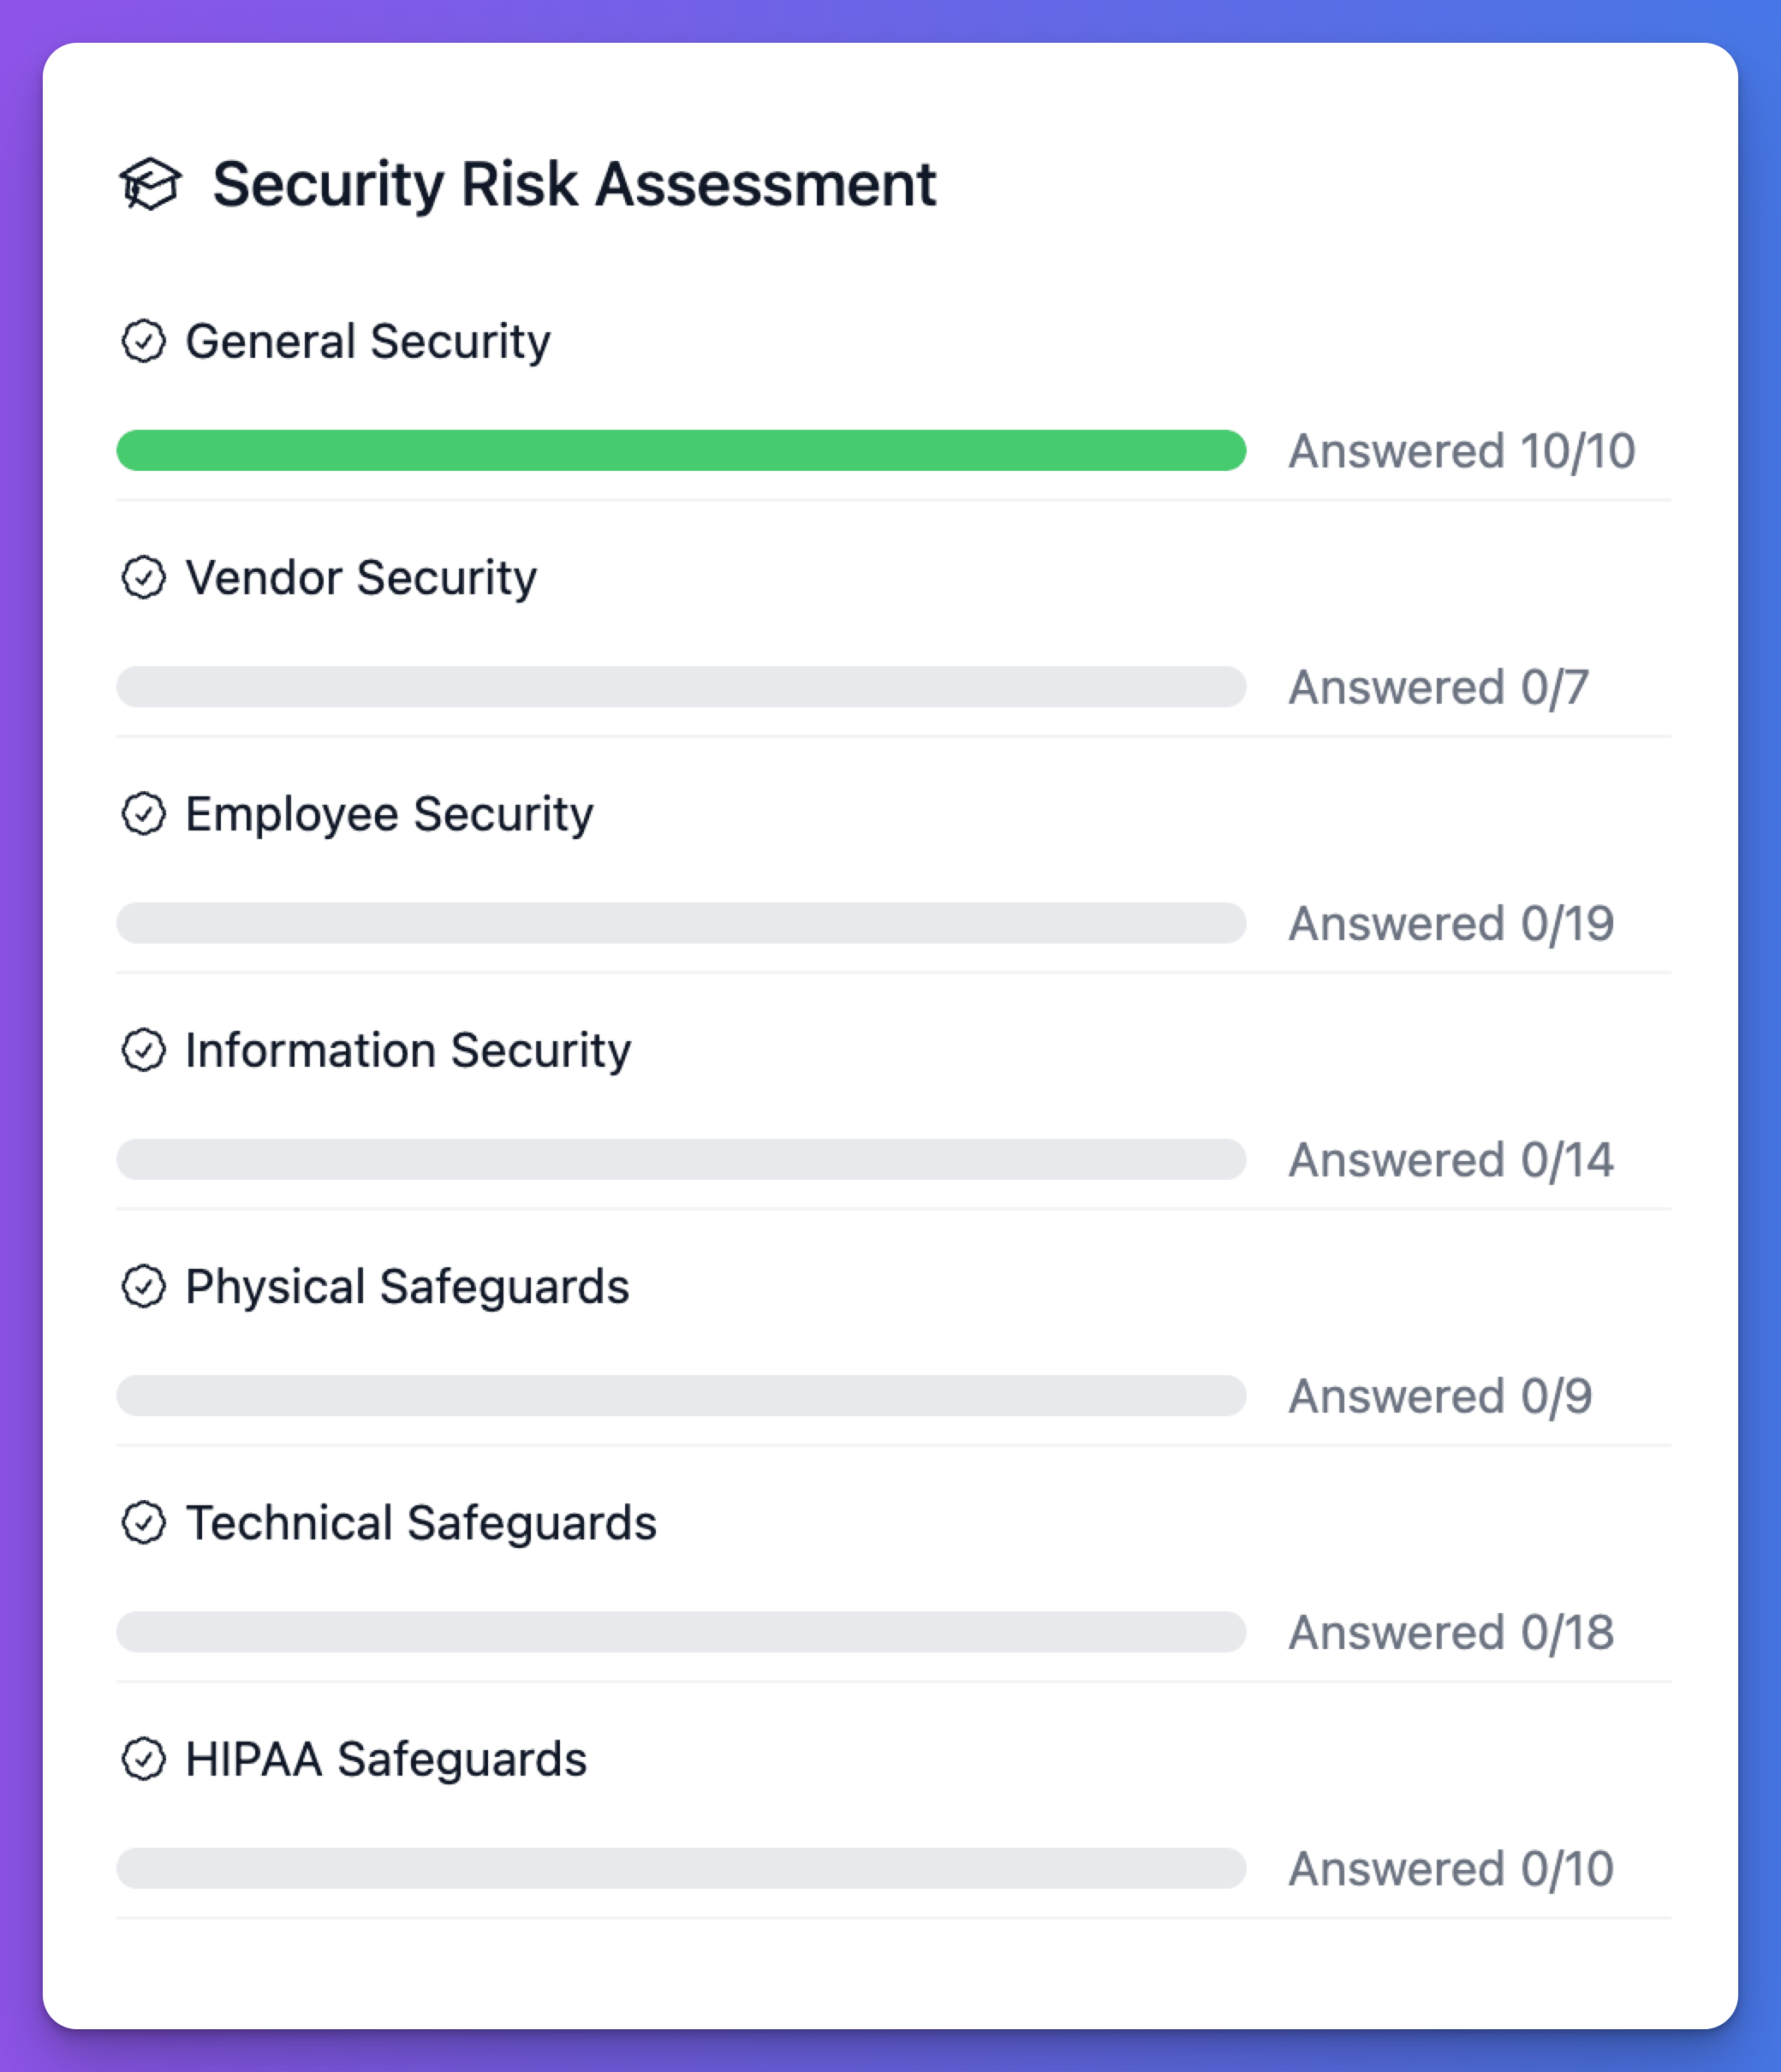1781x2072 pixels.
Task: Click the Answered 10/10 status text
Action: click(1461, 451)
